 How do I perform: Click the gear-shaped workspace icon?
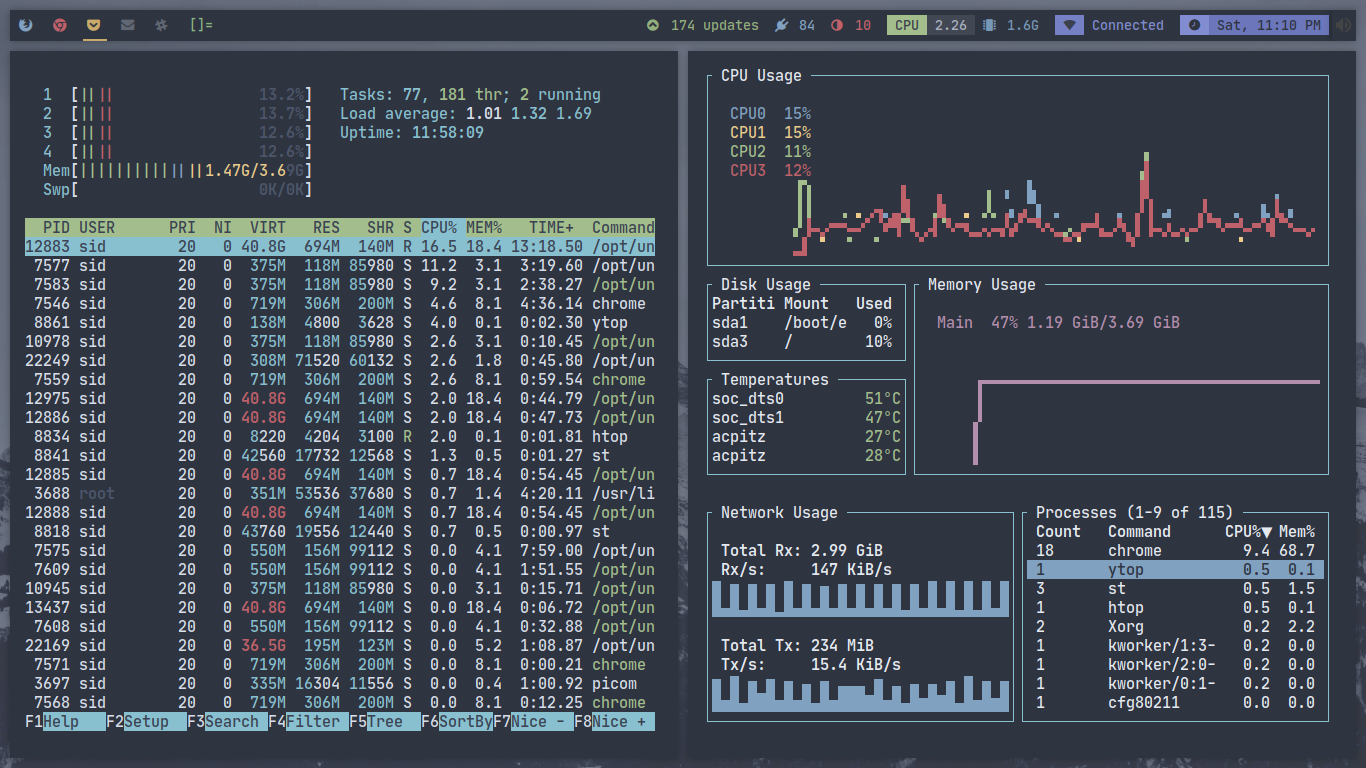(x=161, y=25)
